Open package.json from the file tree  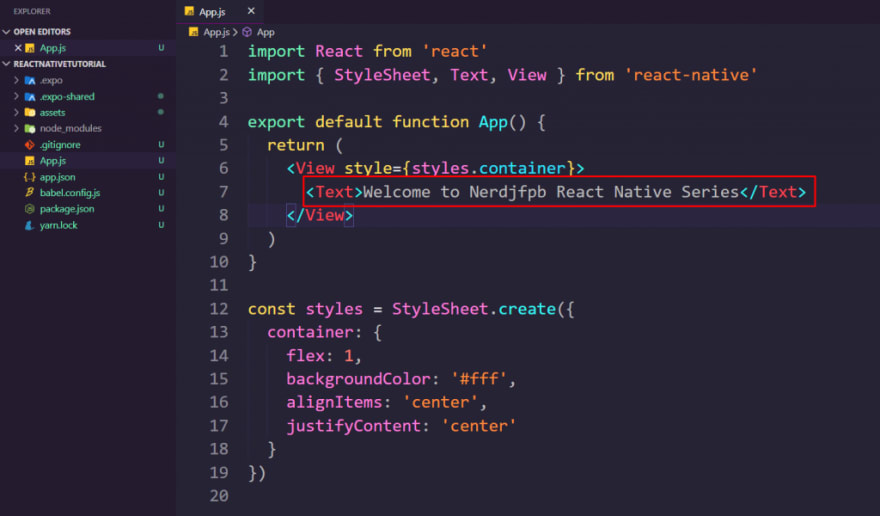[67, 209]
